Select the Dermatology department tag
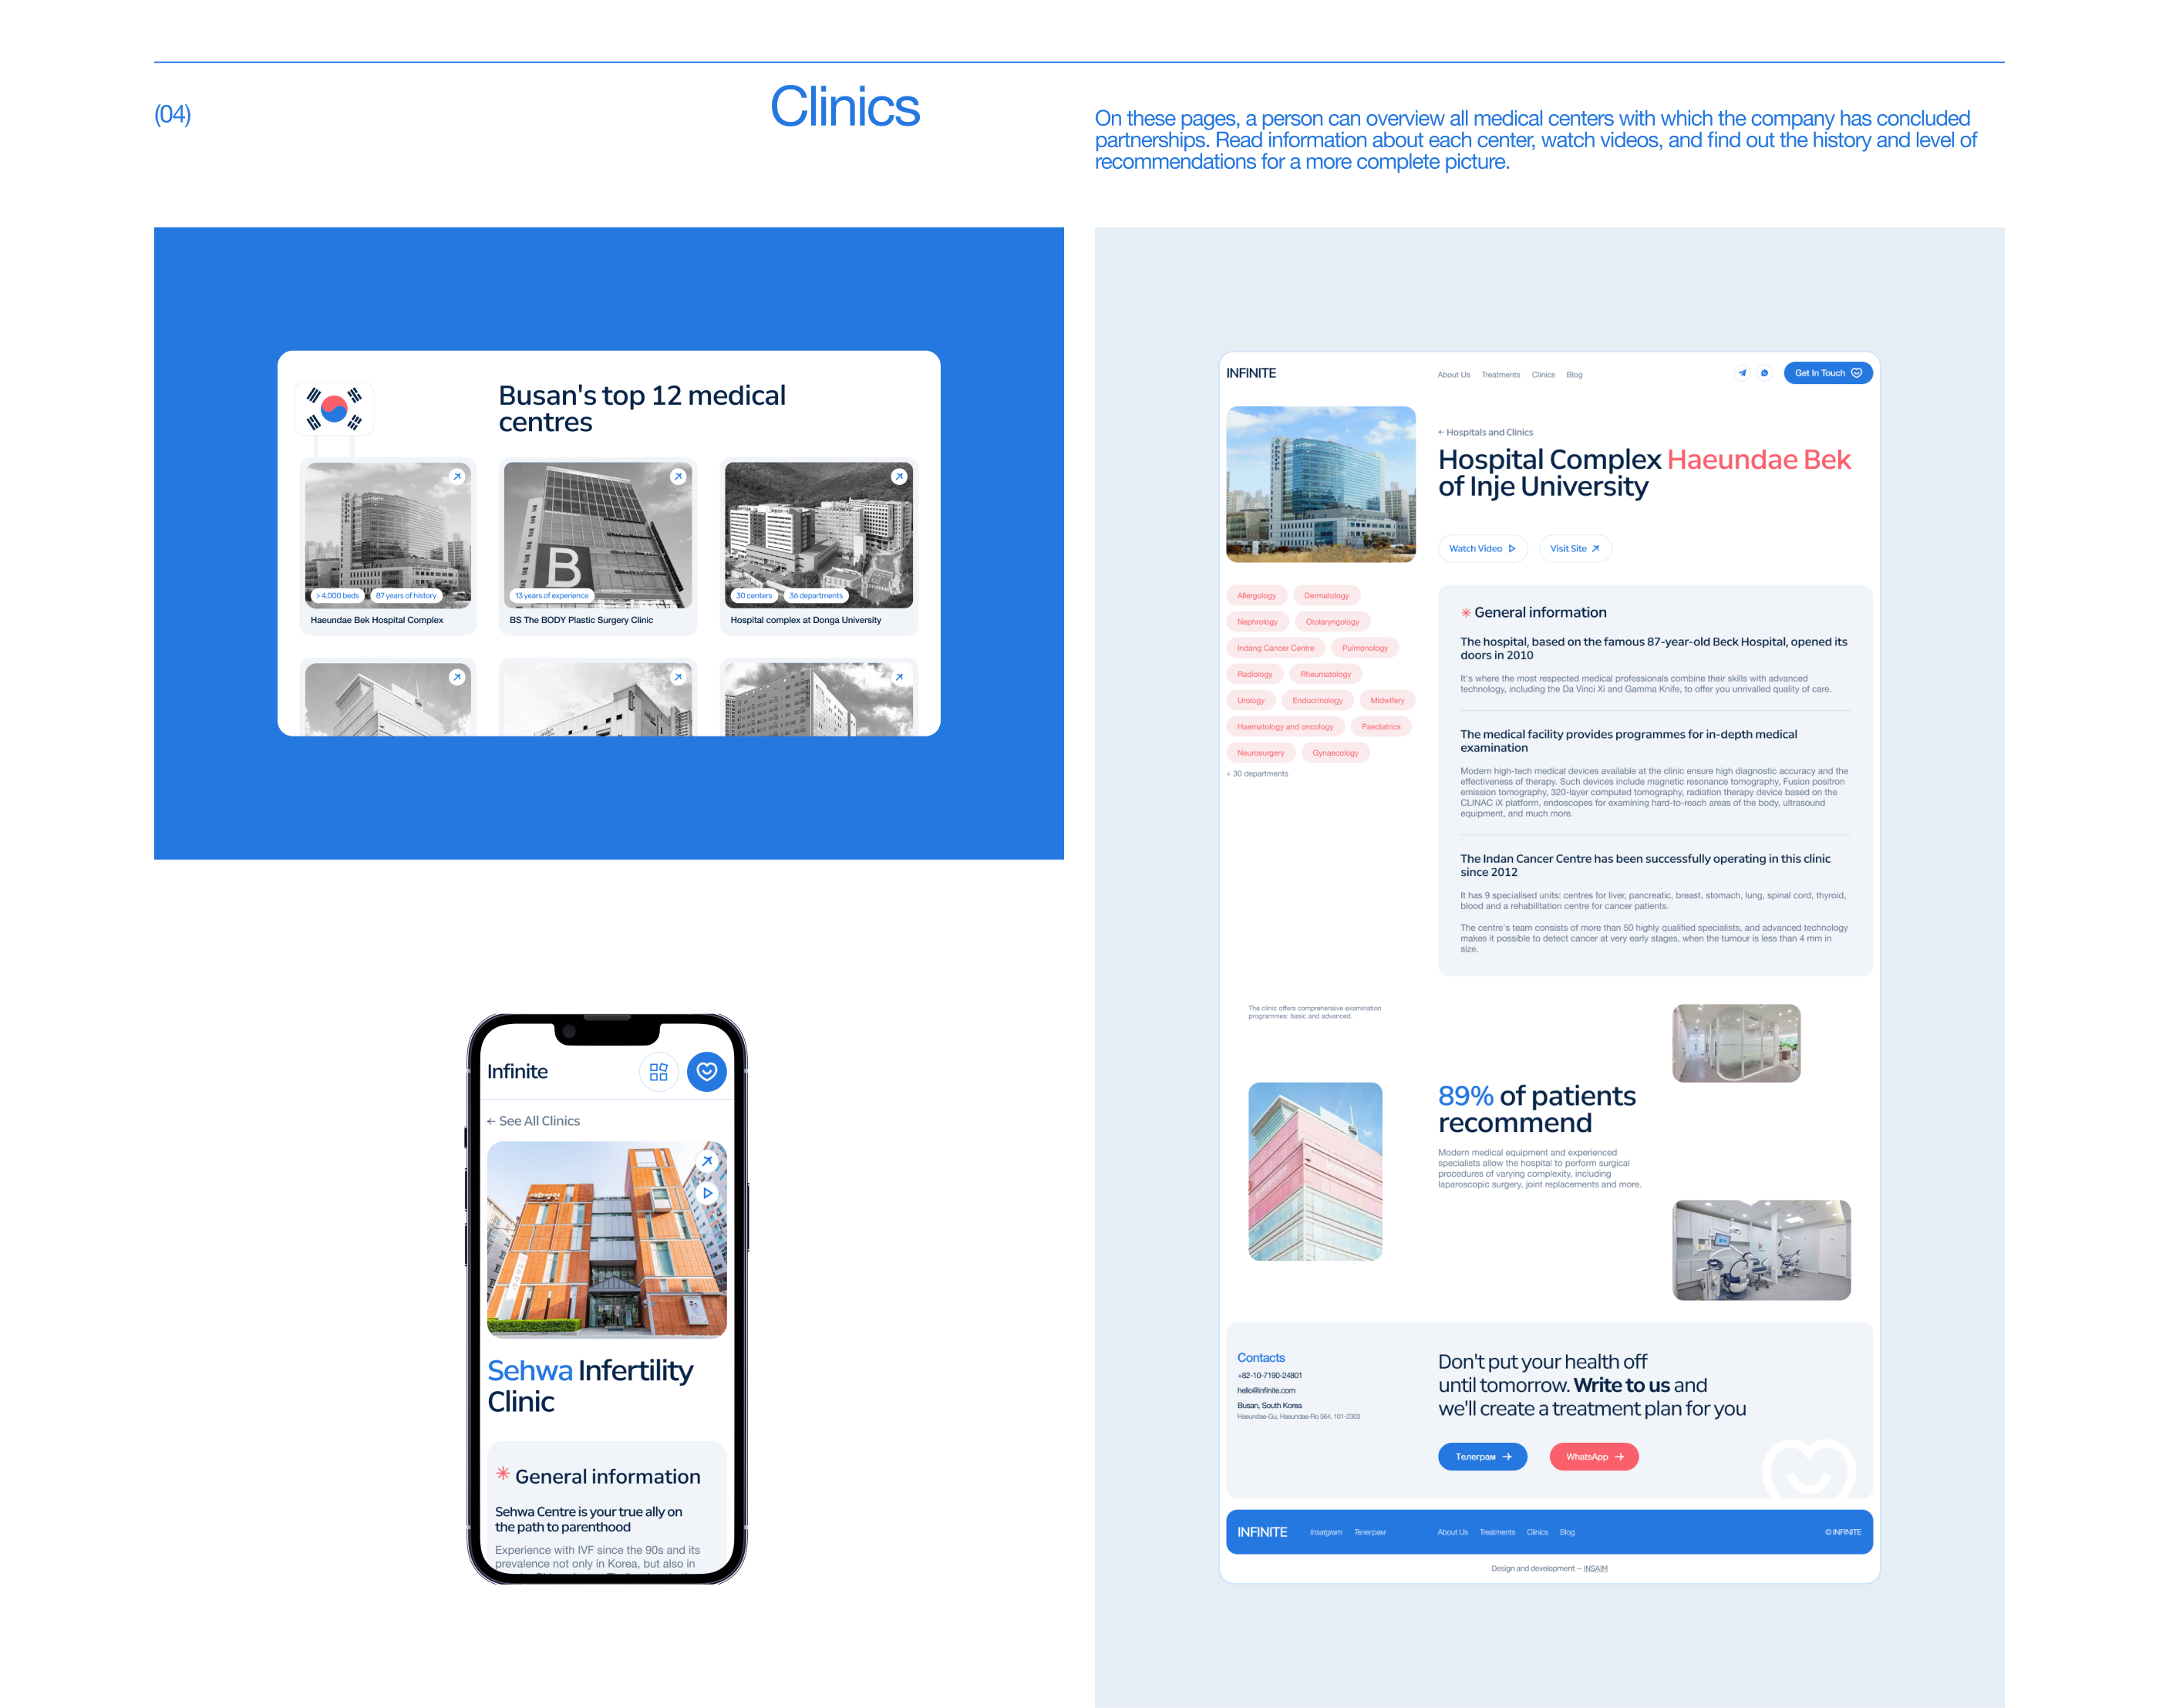The width and height of the screenshot is (2159, 1708). pos(1326,595)
